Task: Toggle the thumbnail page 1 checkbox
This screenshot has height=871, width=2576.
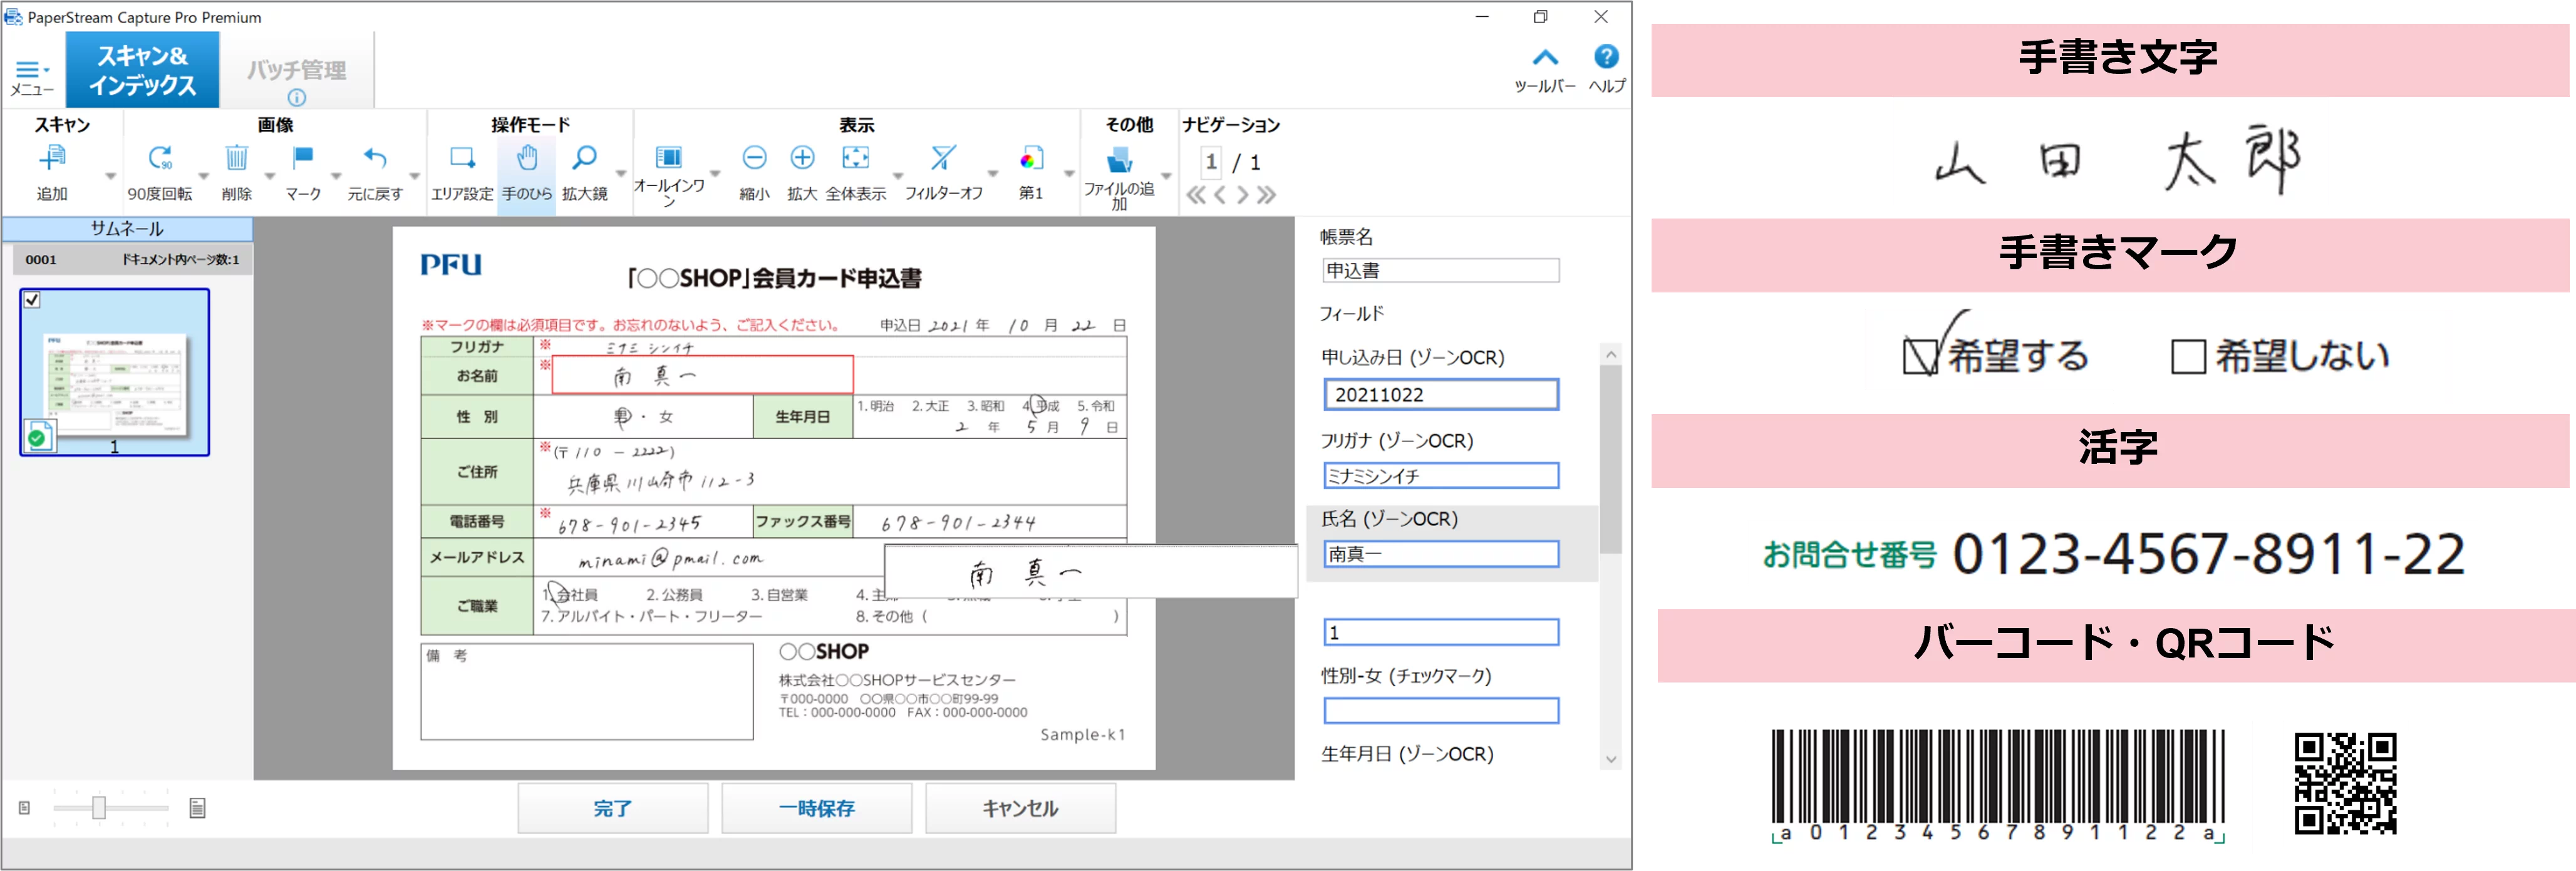Action: (x=32, y=300)
